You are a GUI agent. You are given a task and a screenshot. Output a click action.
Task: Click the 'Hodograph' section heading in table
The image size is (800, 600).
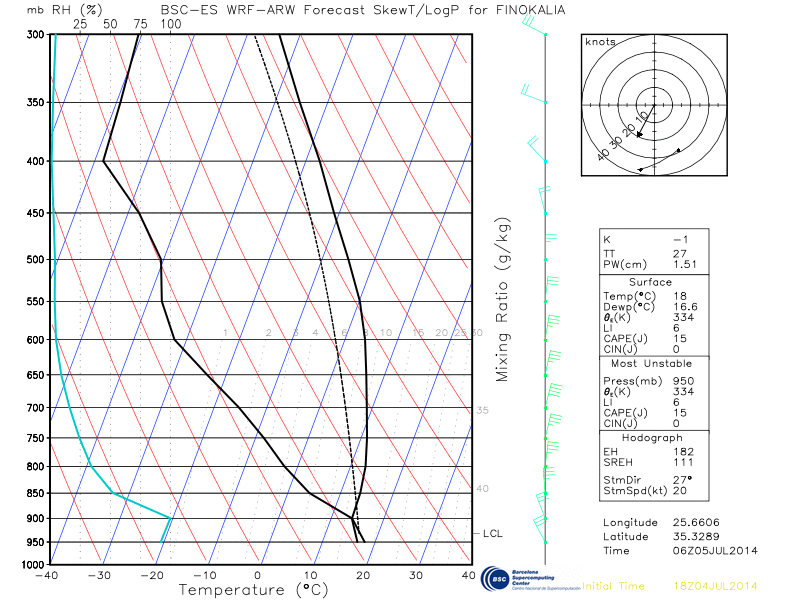tap(652, 438)
